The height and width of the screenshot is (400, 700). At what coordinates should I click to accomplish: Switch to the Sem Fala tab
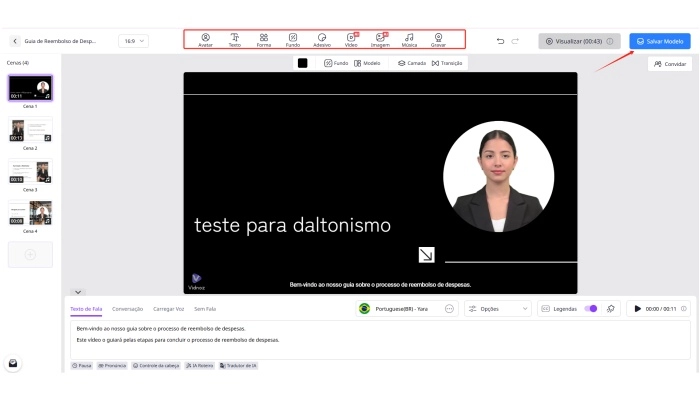click(205, 309)
